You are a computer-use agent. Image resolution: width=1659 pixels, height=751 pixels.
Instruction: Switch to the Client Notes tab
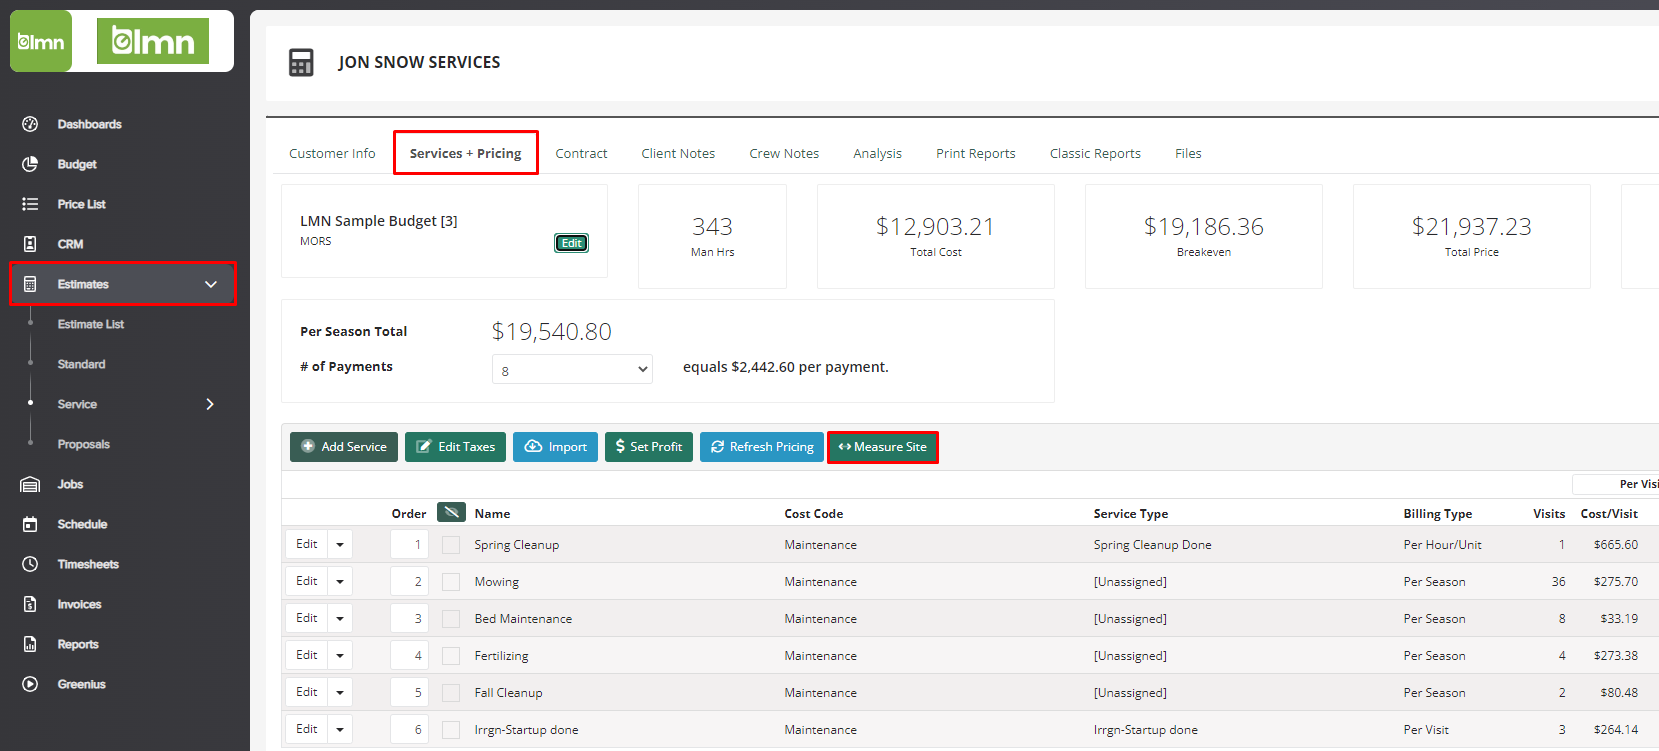click(678, 153)
